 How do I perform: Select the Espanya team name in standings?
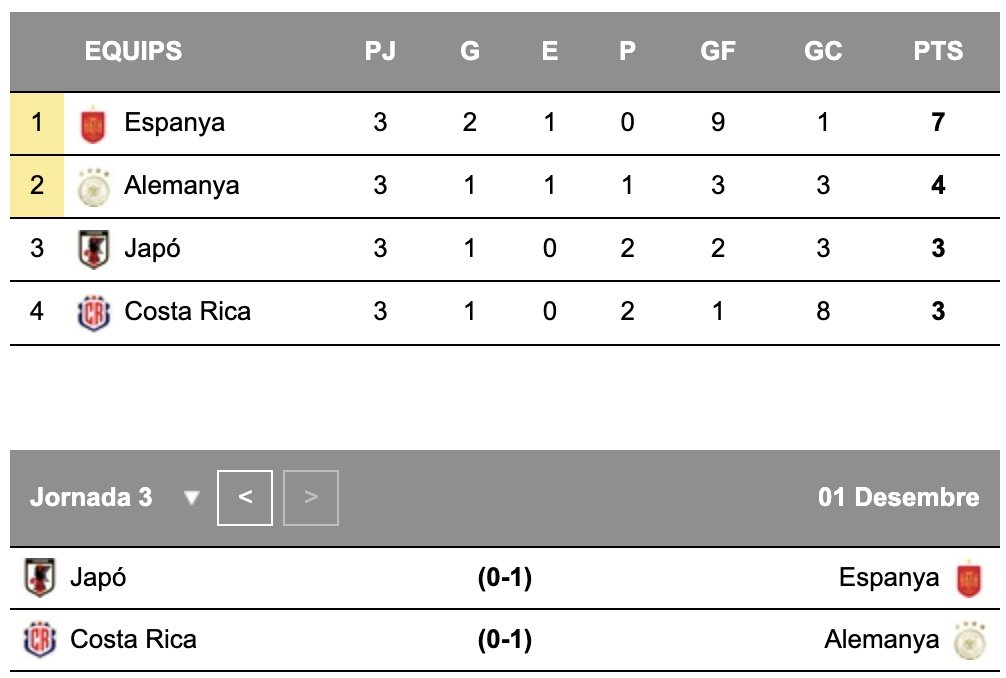[174, 123]
